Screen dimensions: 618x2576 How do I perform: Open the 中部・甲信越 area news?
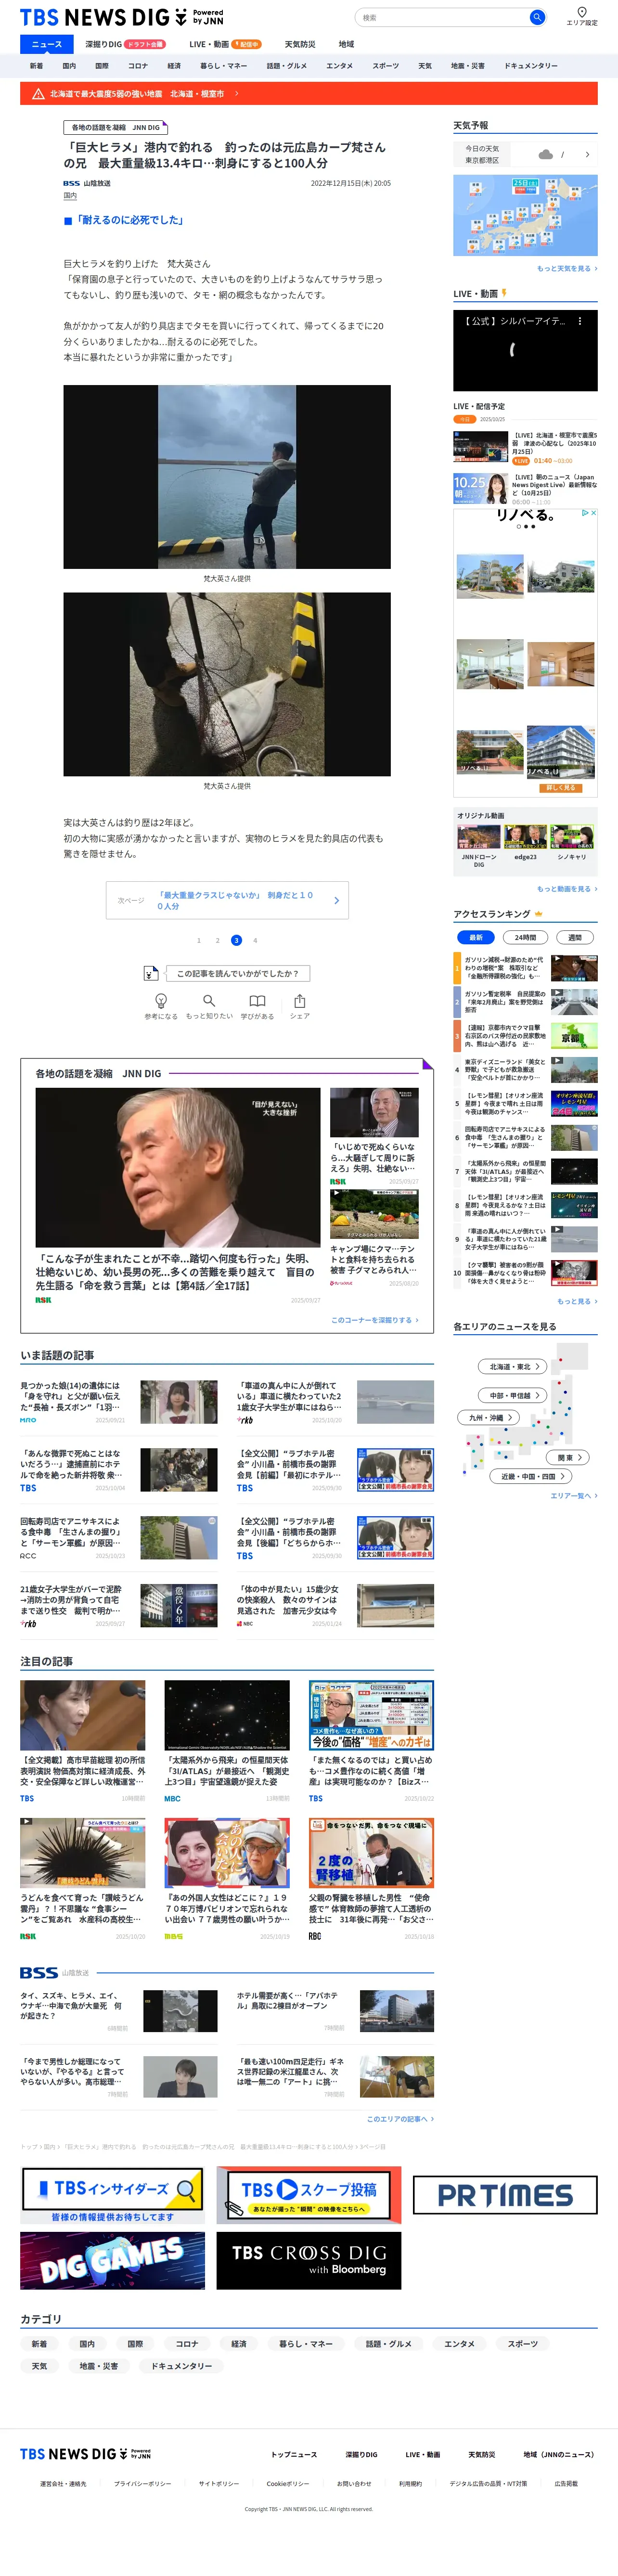point(514,1395)
